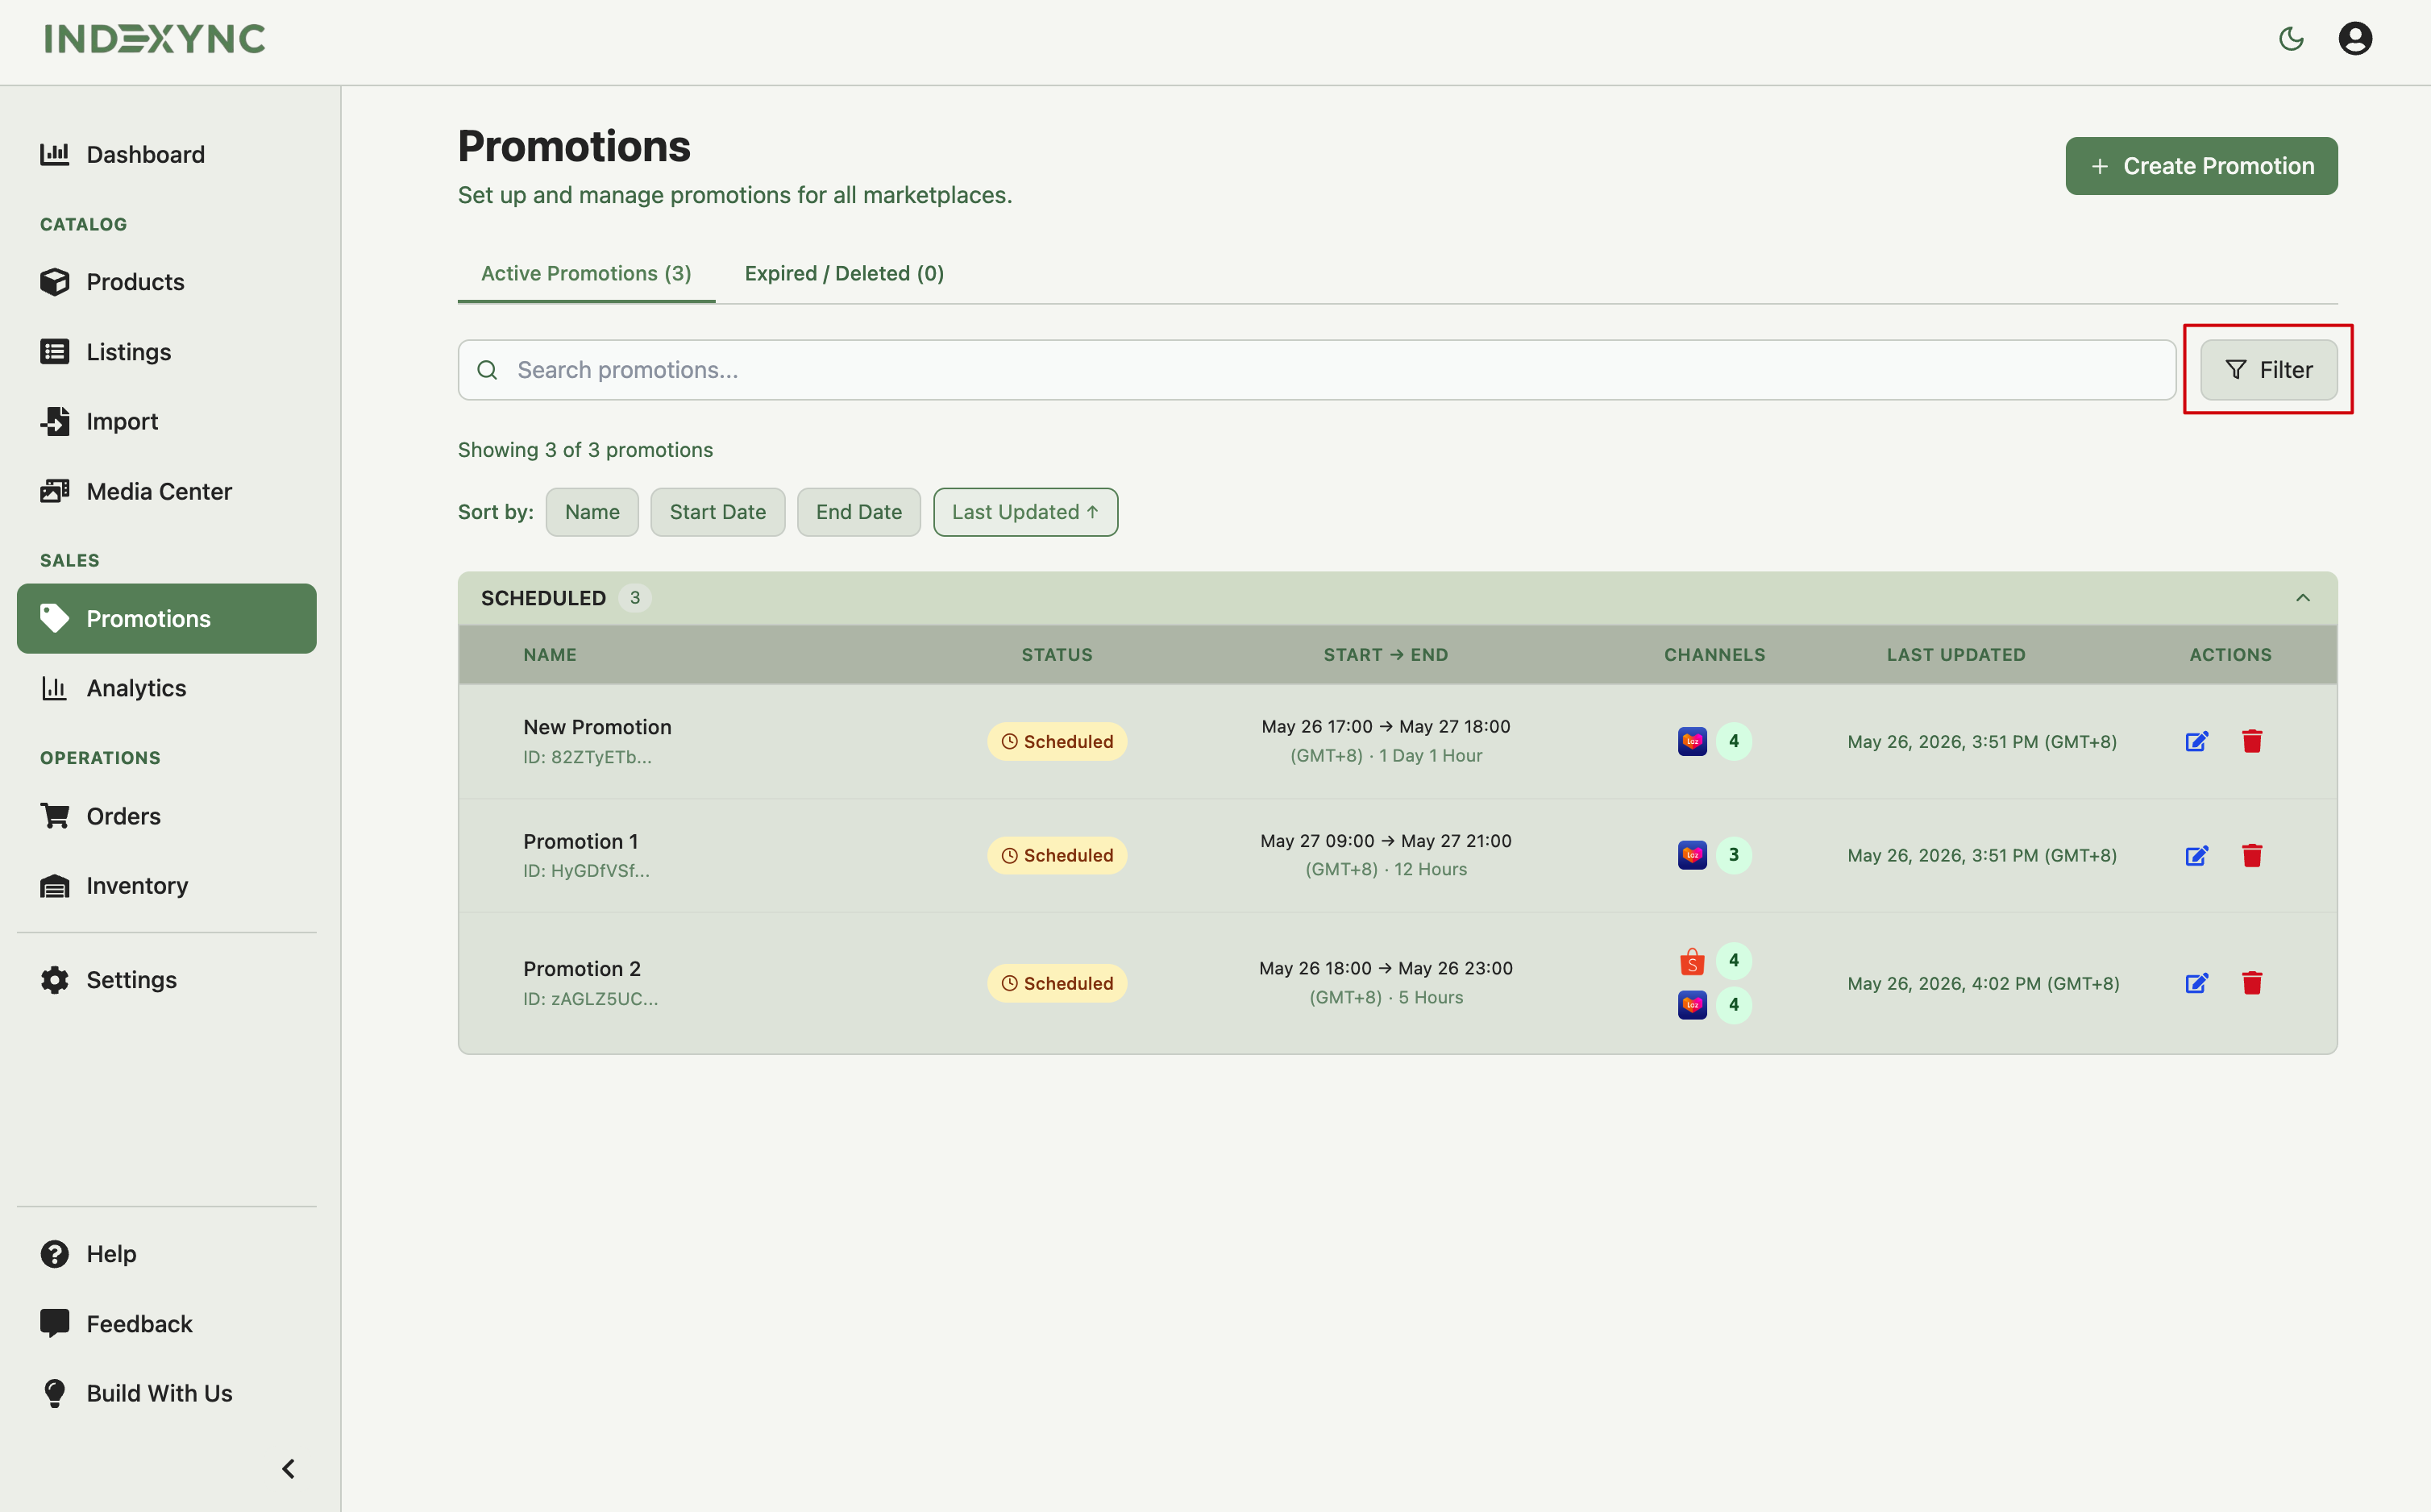Open Help in the sidebar
This screenshot has height=1512, width=2431.
click(x=167, y=1254)
